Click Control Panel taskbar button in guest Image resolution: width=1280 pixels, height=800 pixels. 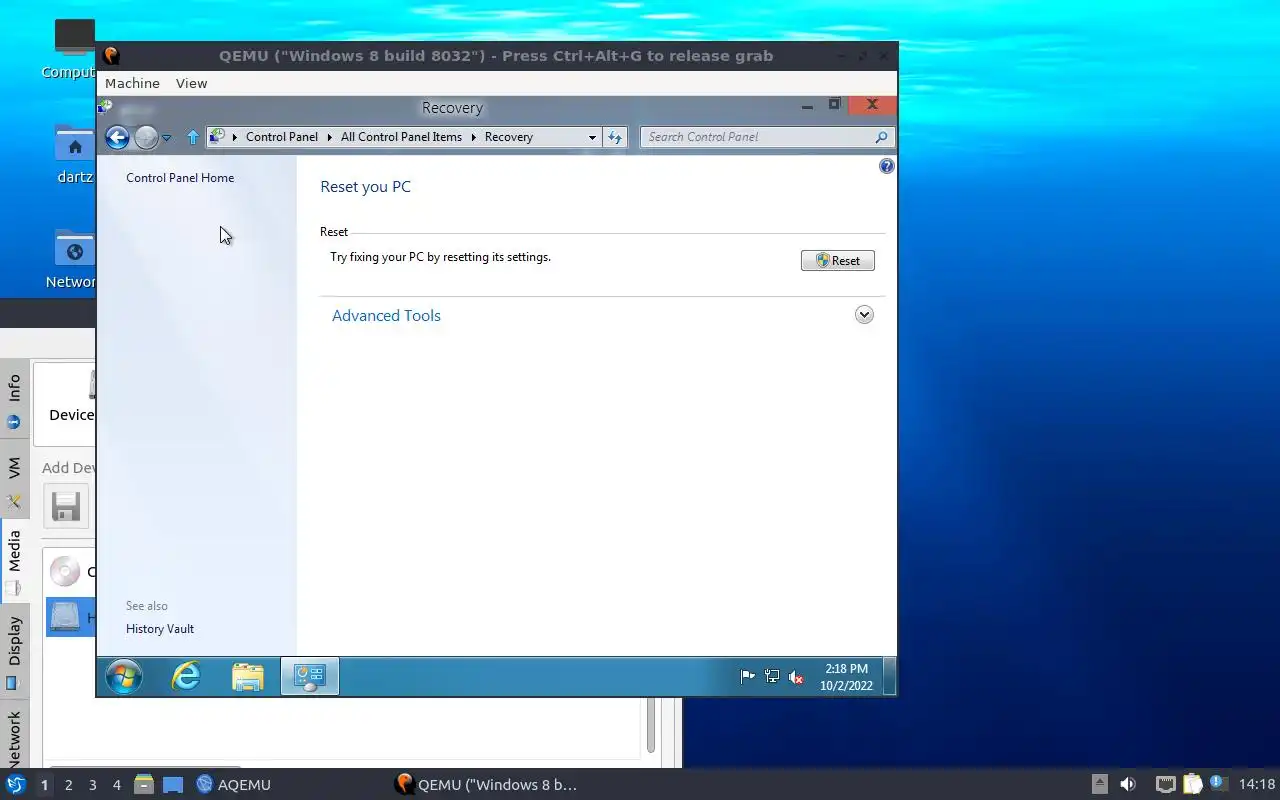click(x=310, y=677)
